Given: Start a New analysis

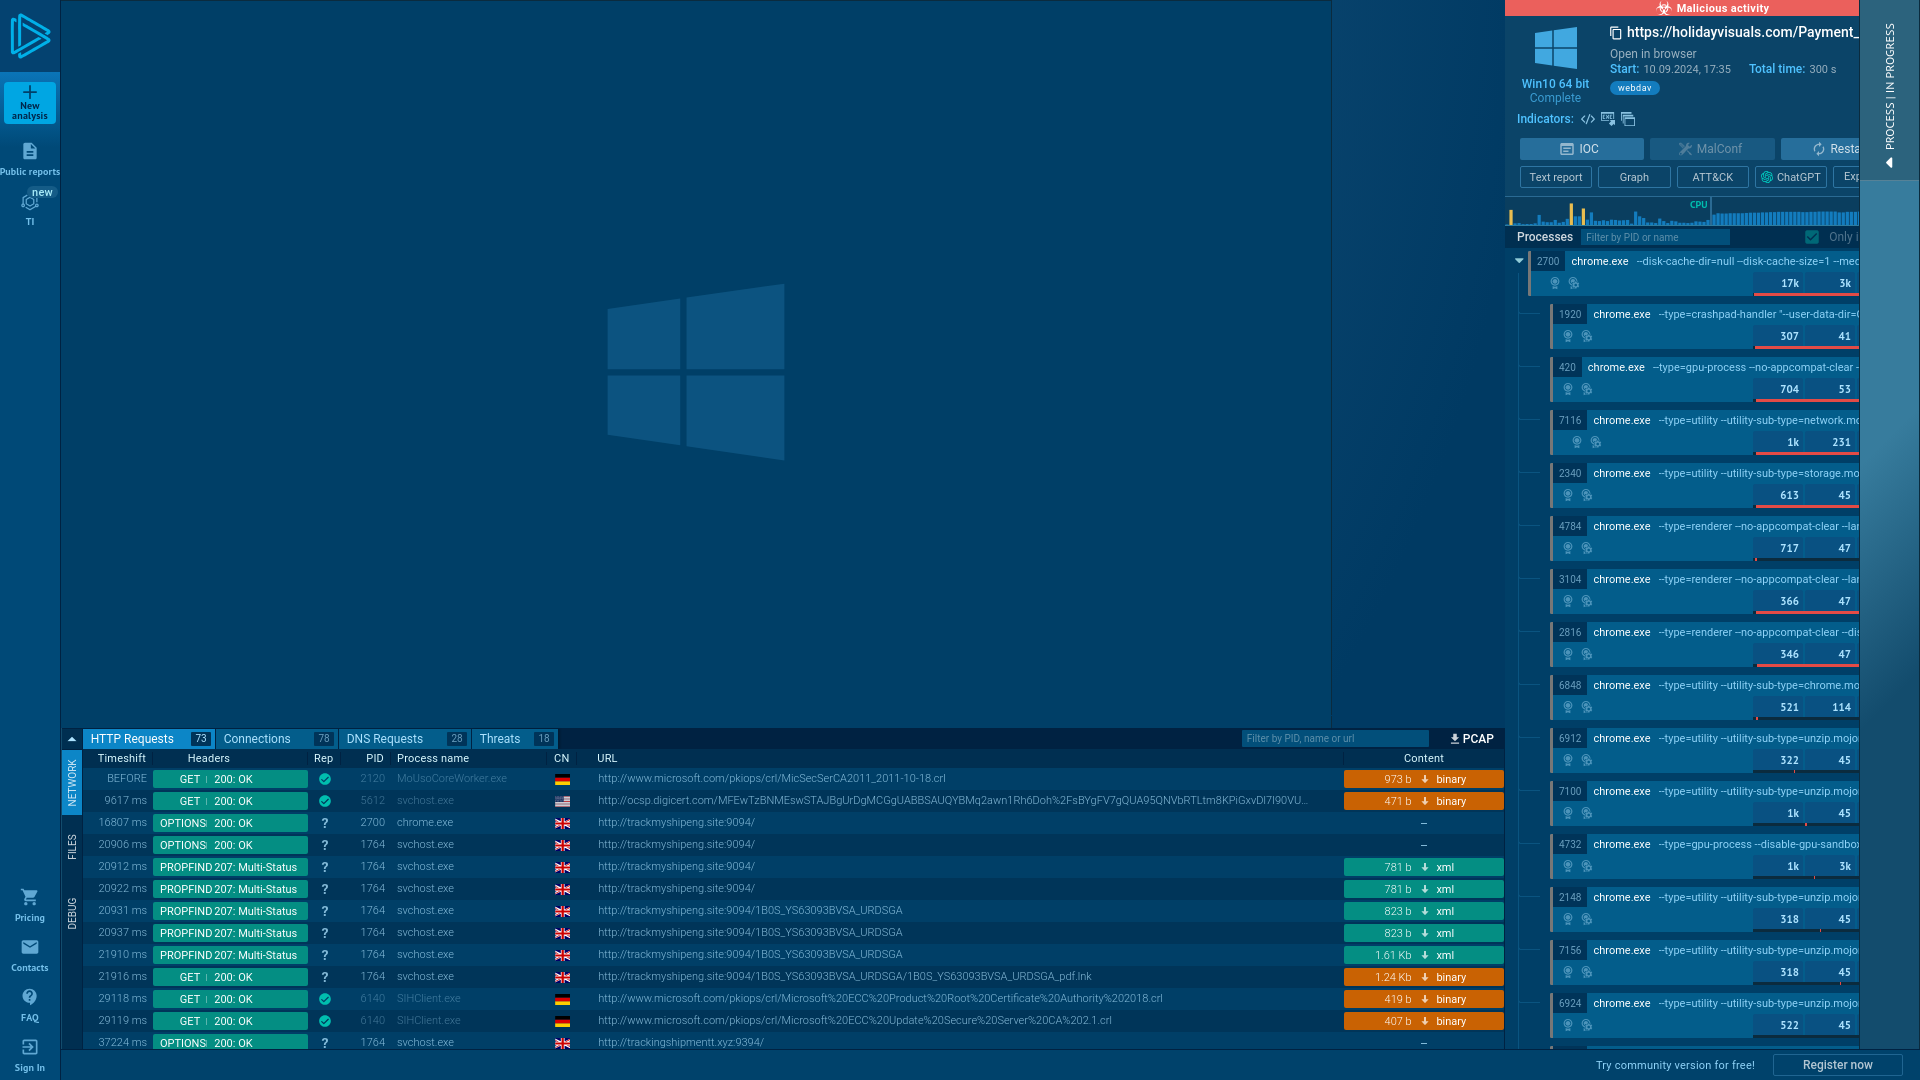Looking at the screenshot, I should point(30,103).
